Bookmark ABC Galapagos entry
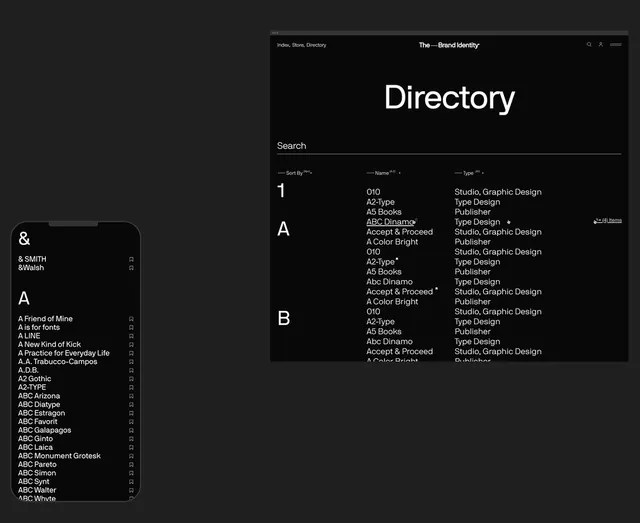The width and height of the screenshot is (640, 523). (131, 430)
